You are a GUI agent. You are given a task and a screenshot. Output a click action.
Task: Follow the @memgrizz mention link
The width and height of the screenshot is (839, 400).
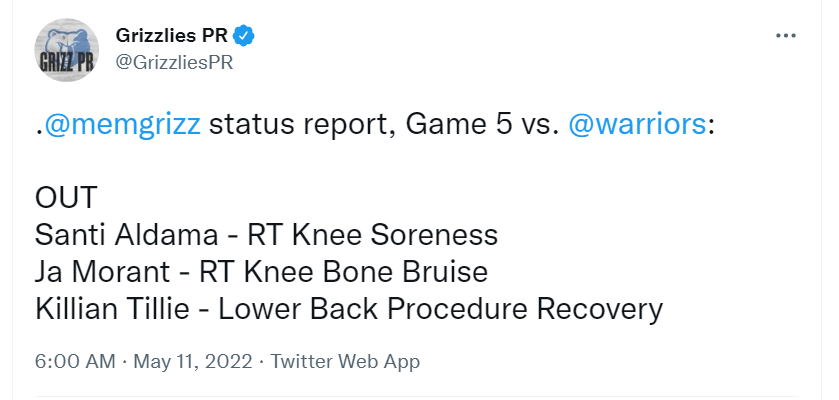click(x=123, y=125)
